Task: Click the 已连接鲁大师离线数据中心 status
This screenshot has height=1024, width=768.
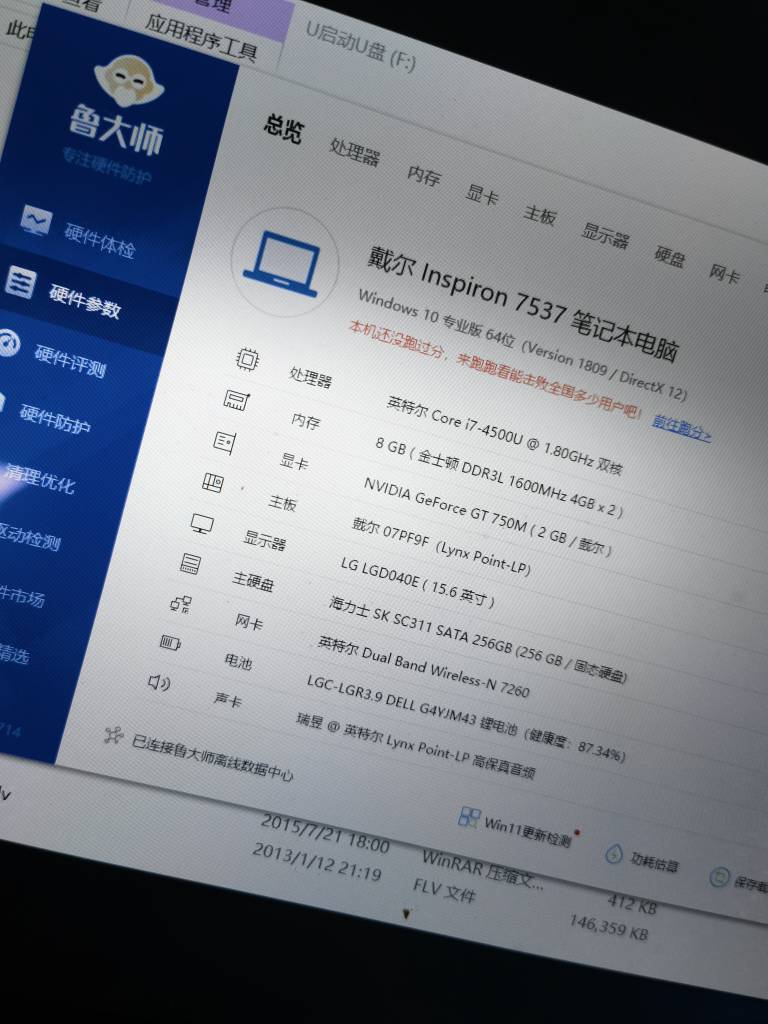Action: (x=212, y=756)
